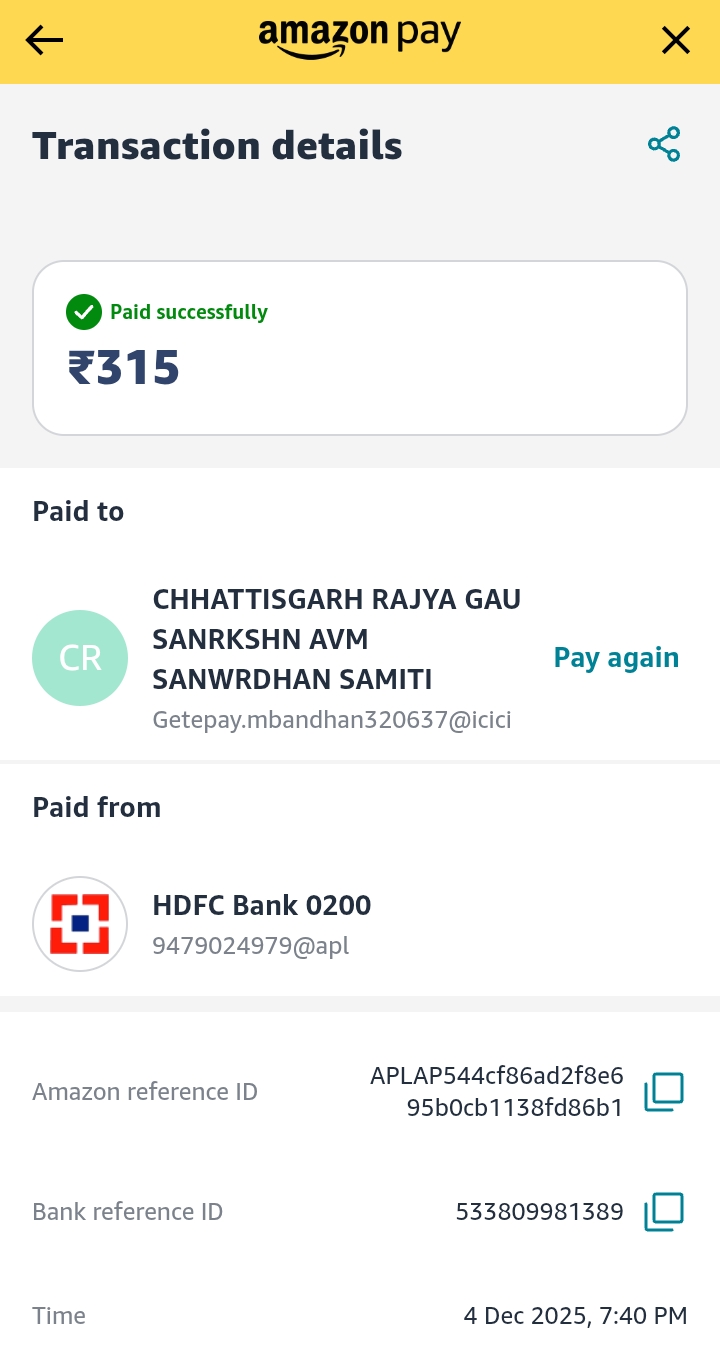The image size is (720, 1369).
Task: Select the payee name Chhattisgarh Rajya Gau
Action: (336, 640)
